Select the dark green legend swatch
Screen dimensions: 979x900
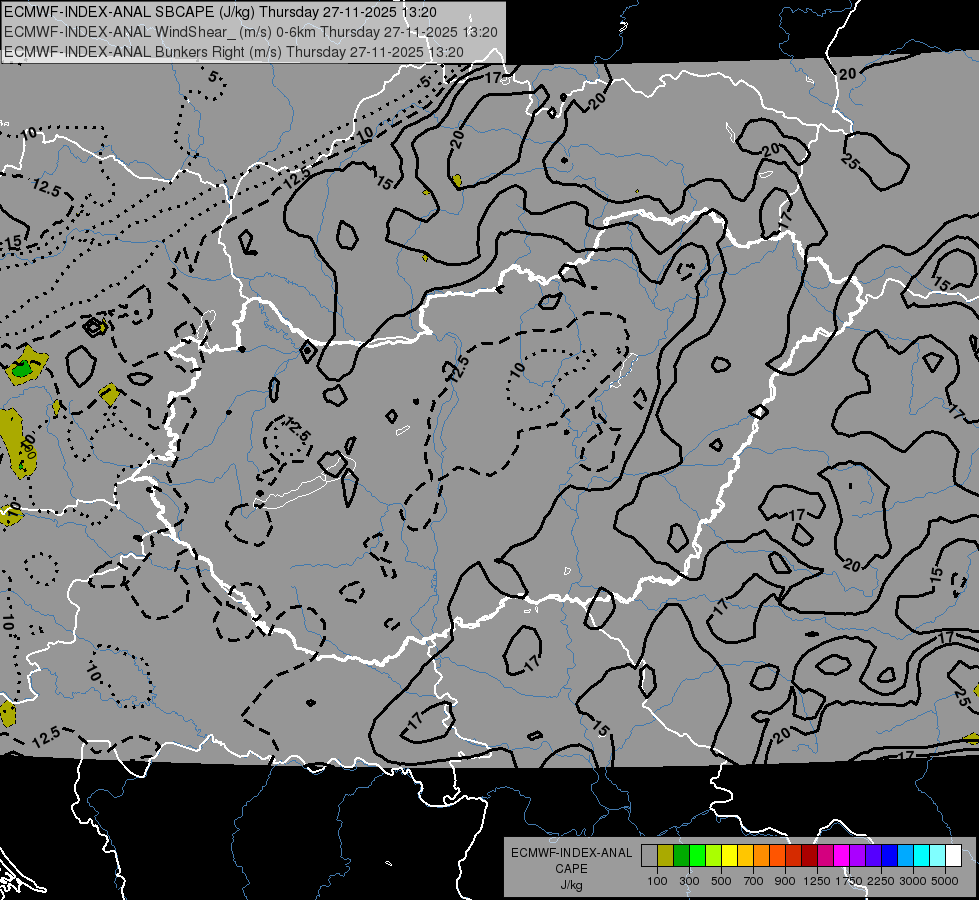[x=681, y=855]
